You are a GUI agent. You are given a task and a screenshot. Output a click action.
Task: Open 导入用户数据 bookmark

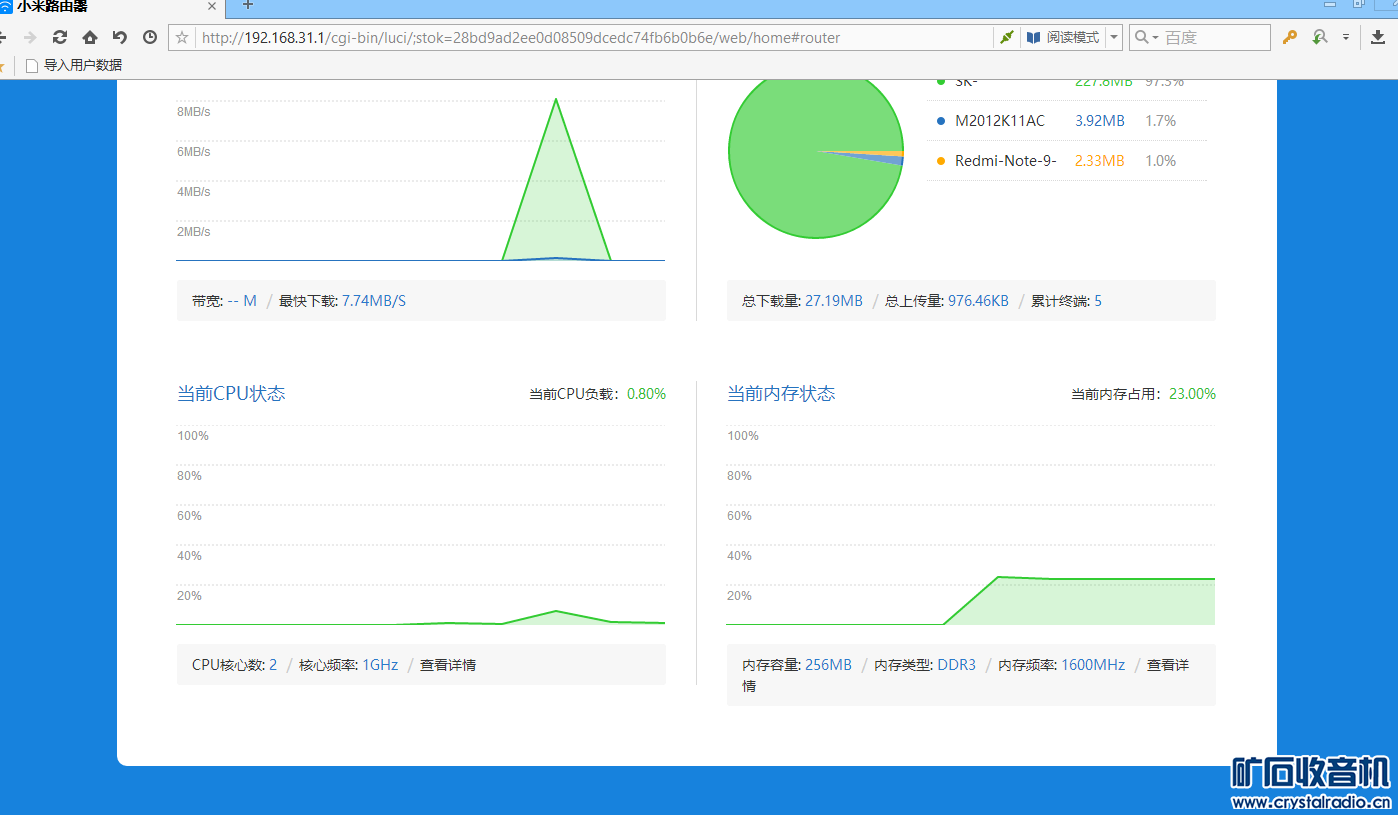point(74,65)
